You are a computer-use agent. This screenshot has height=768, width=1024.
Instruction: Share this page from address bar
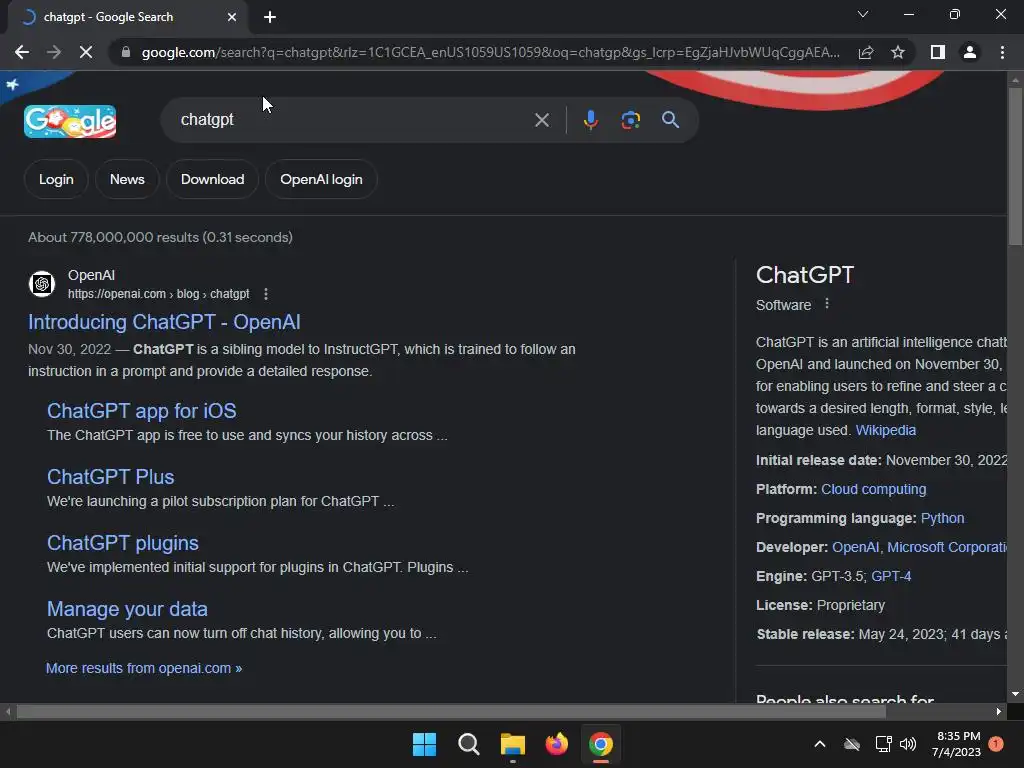(x=866, y=52)
